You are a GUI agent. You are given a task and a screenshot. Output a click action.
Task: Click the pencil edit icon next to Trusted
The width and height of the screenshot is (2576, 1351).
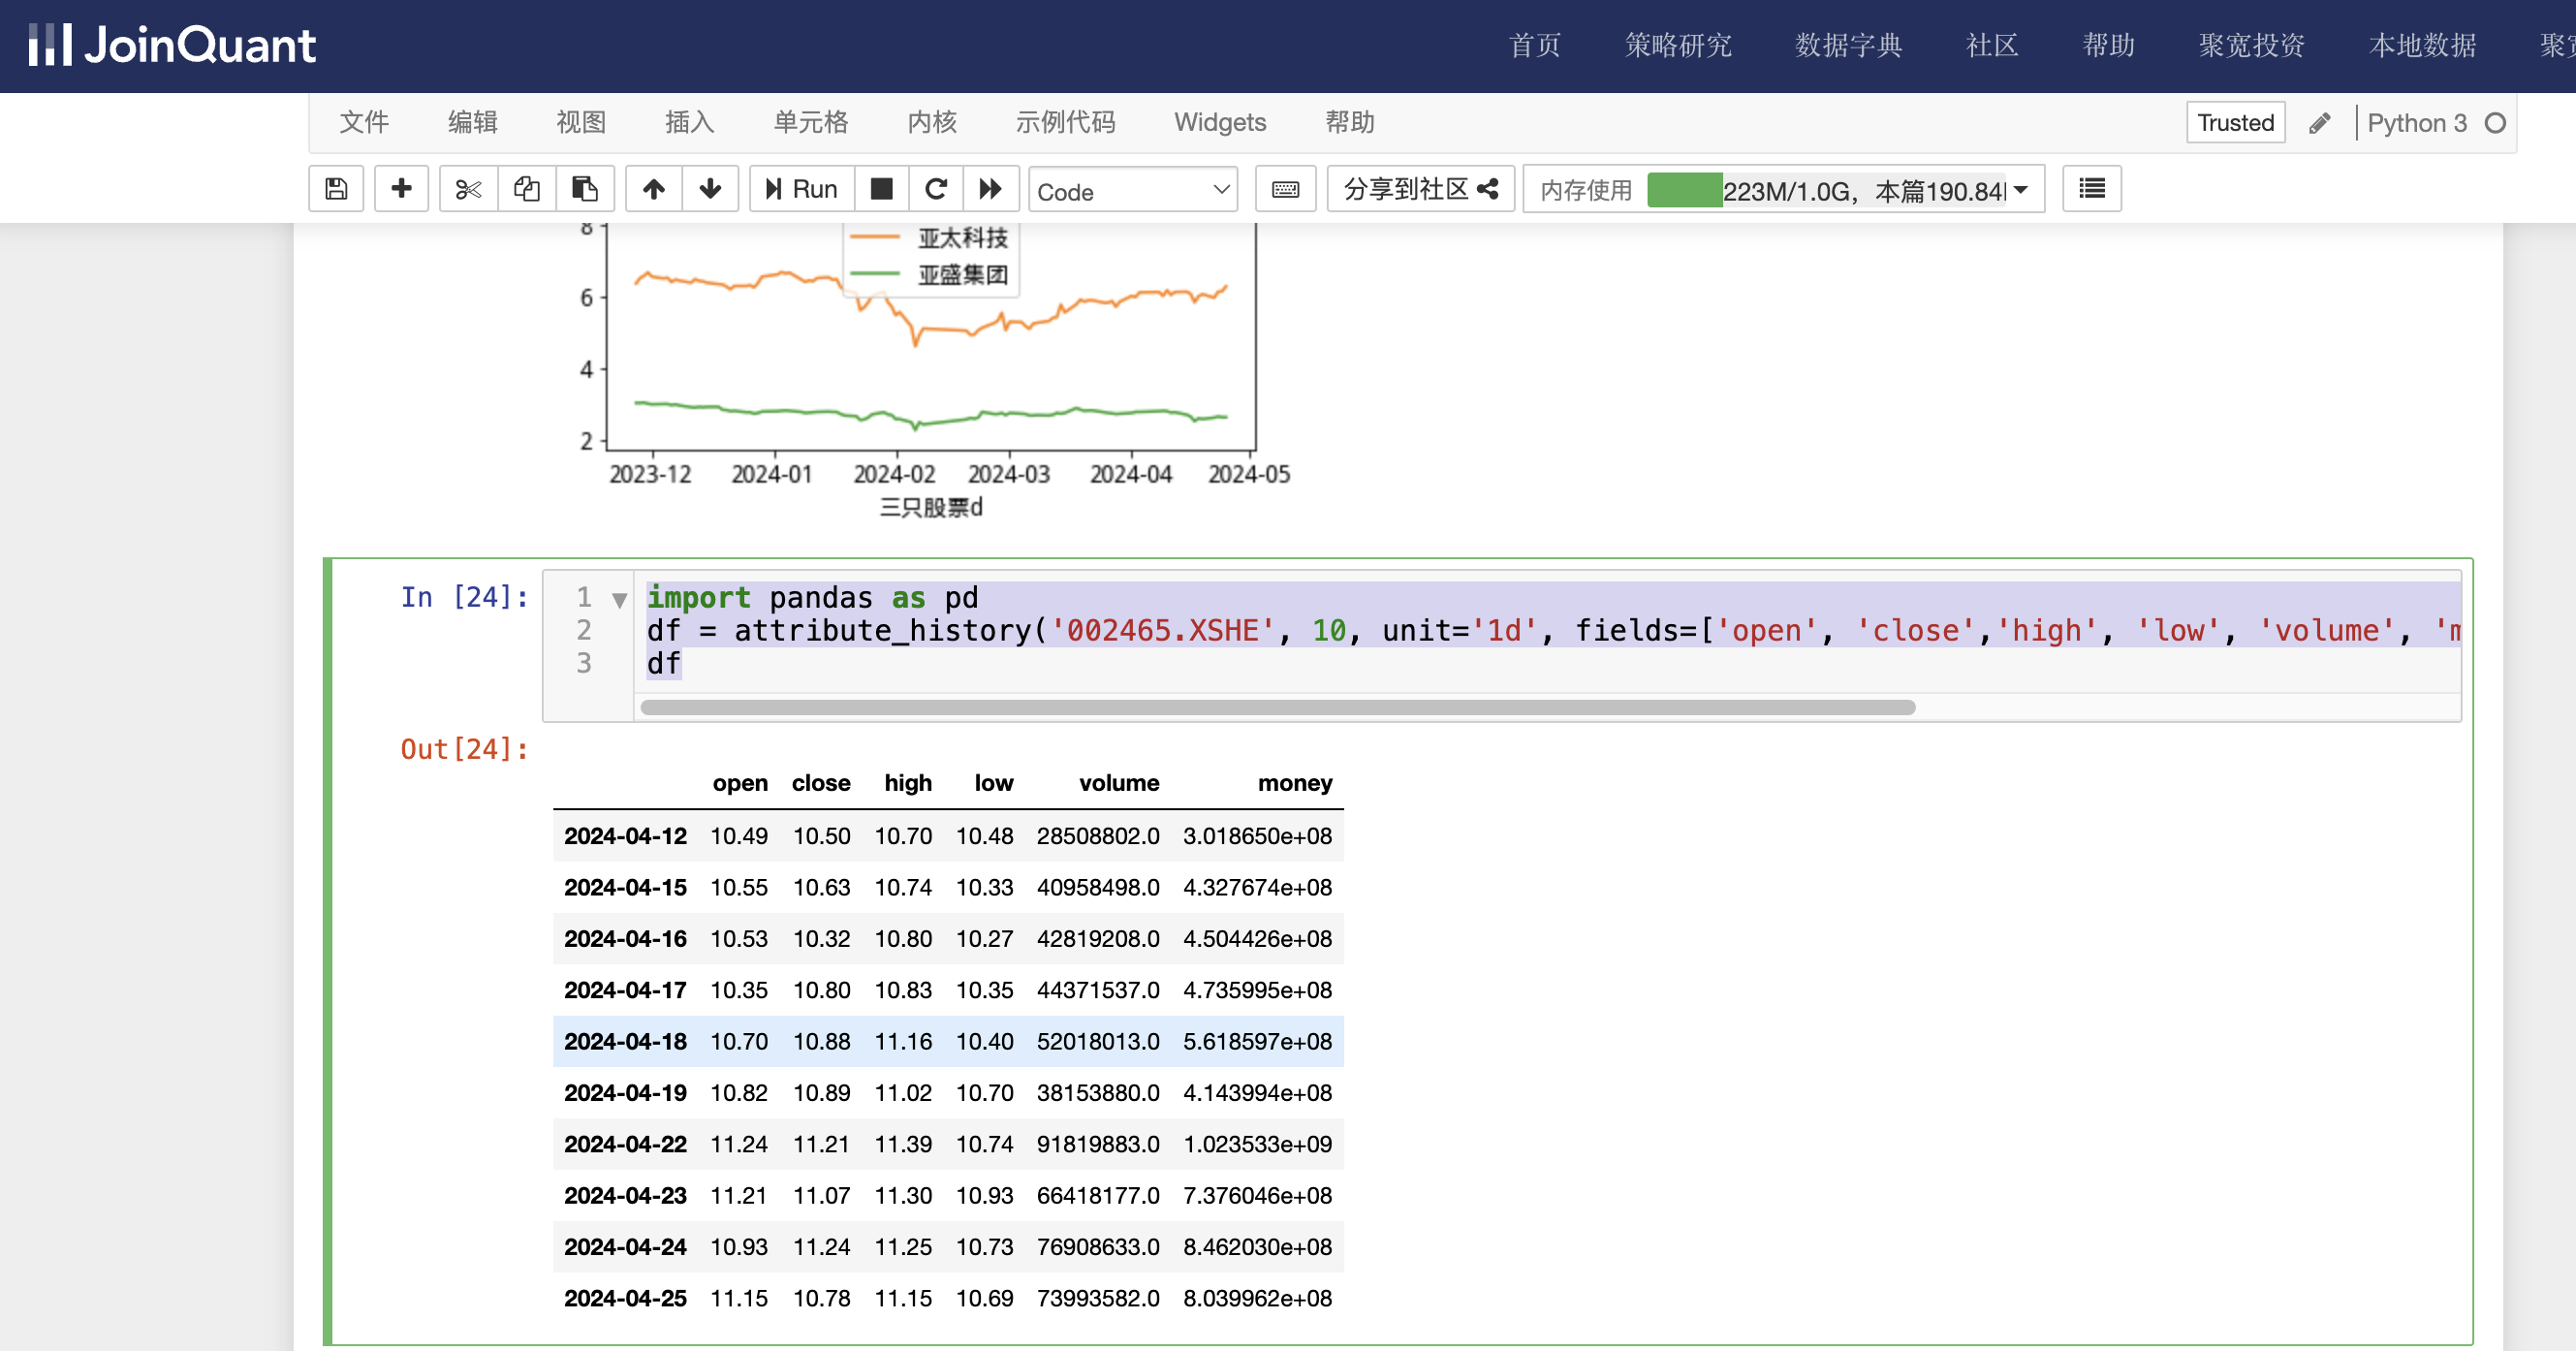[x=2320, y=122]
